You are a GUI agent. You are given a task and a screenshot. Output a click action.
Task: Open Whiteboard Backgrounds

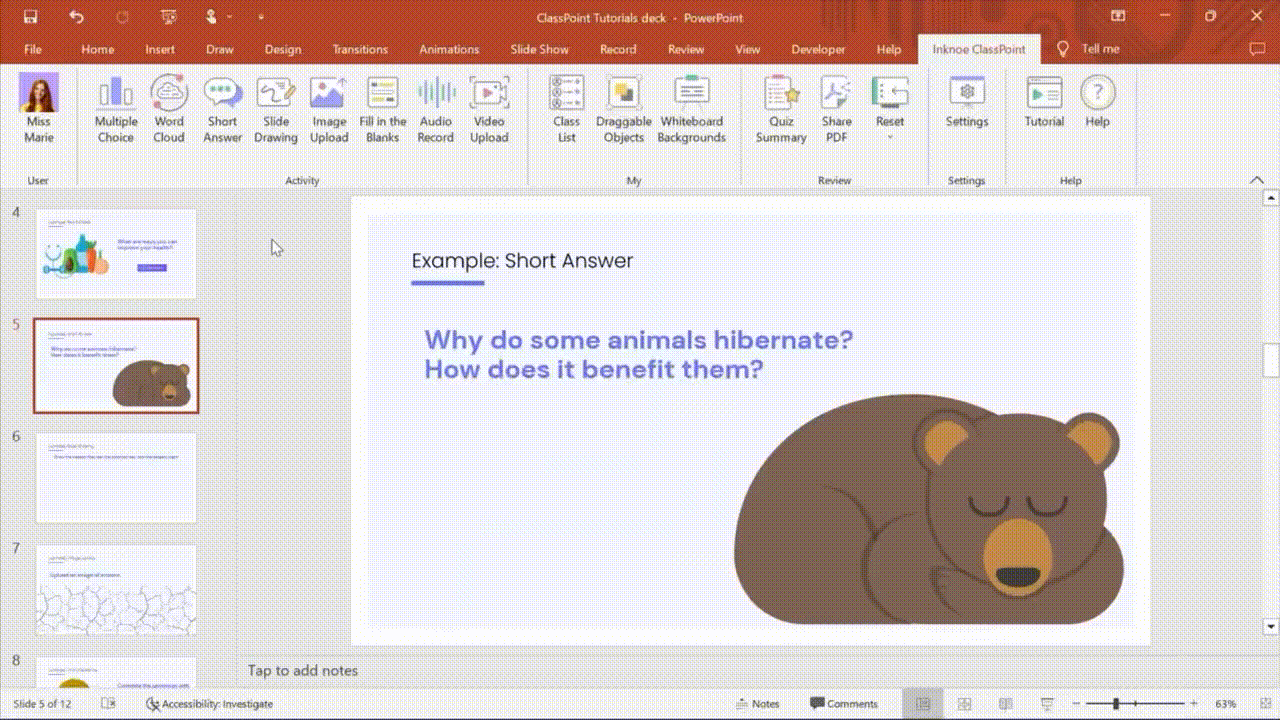click(691, 110)
